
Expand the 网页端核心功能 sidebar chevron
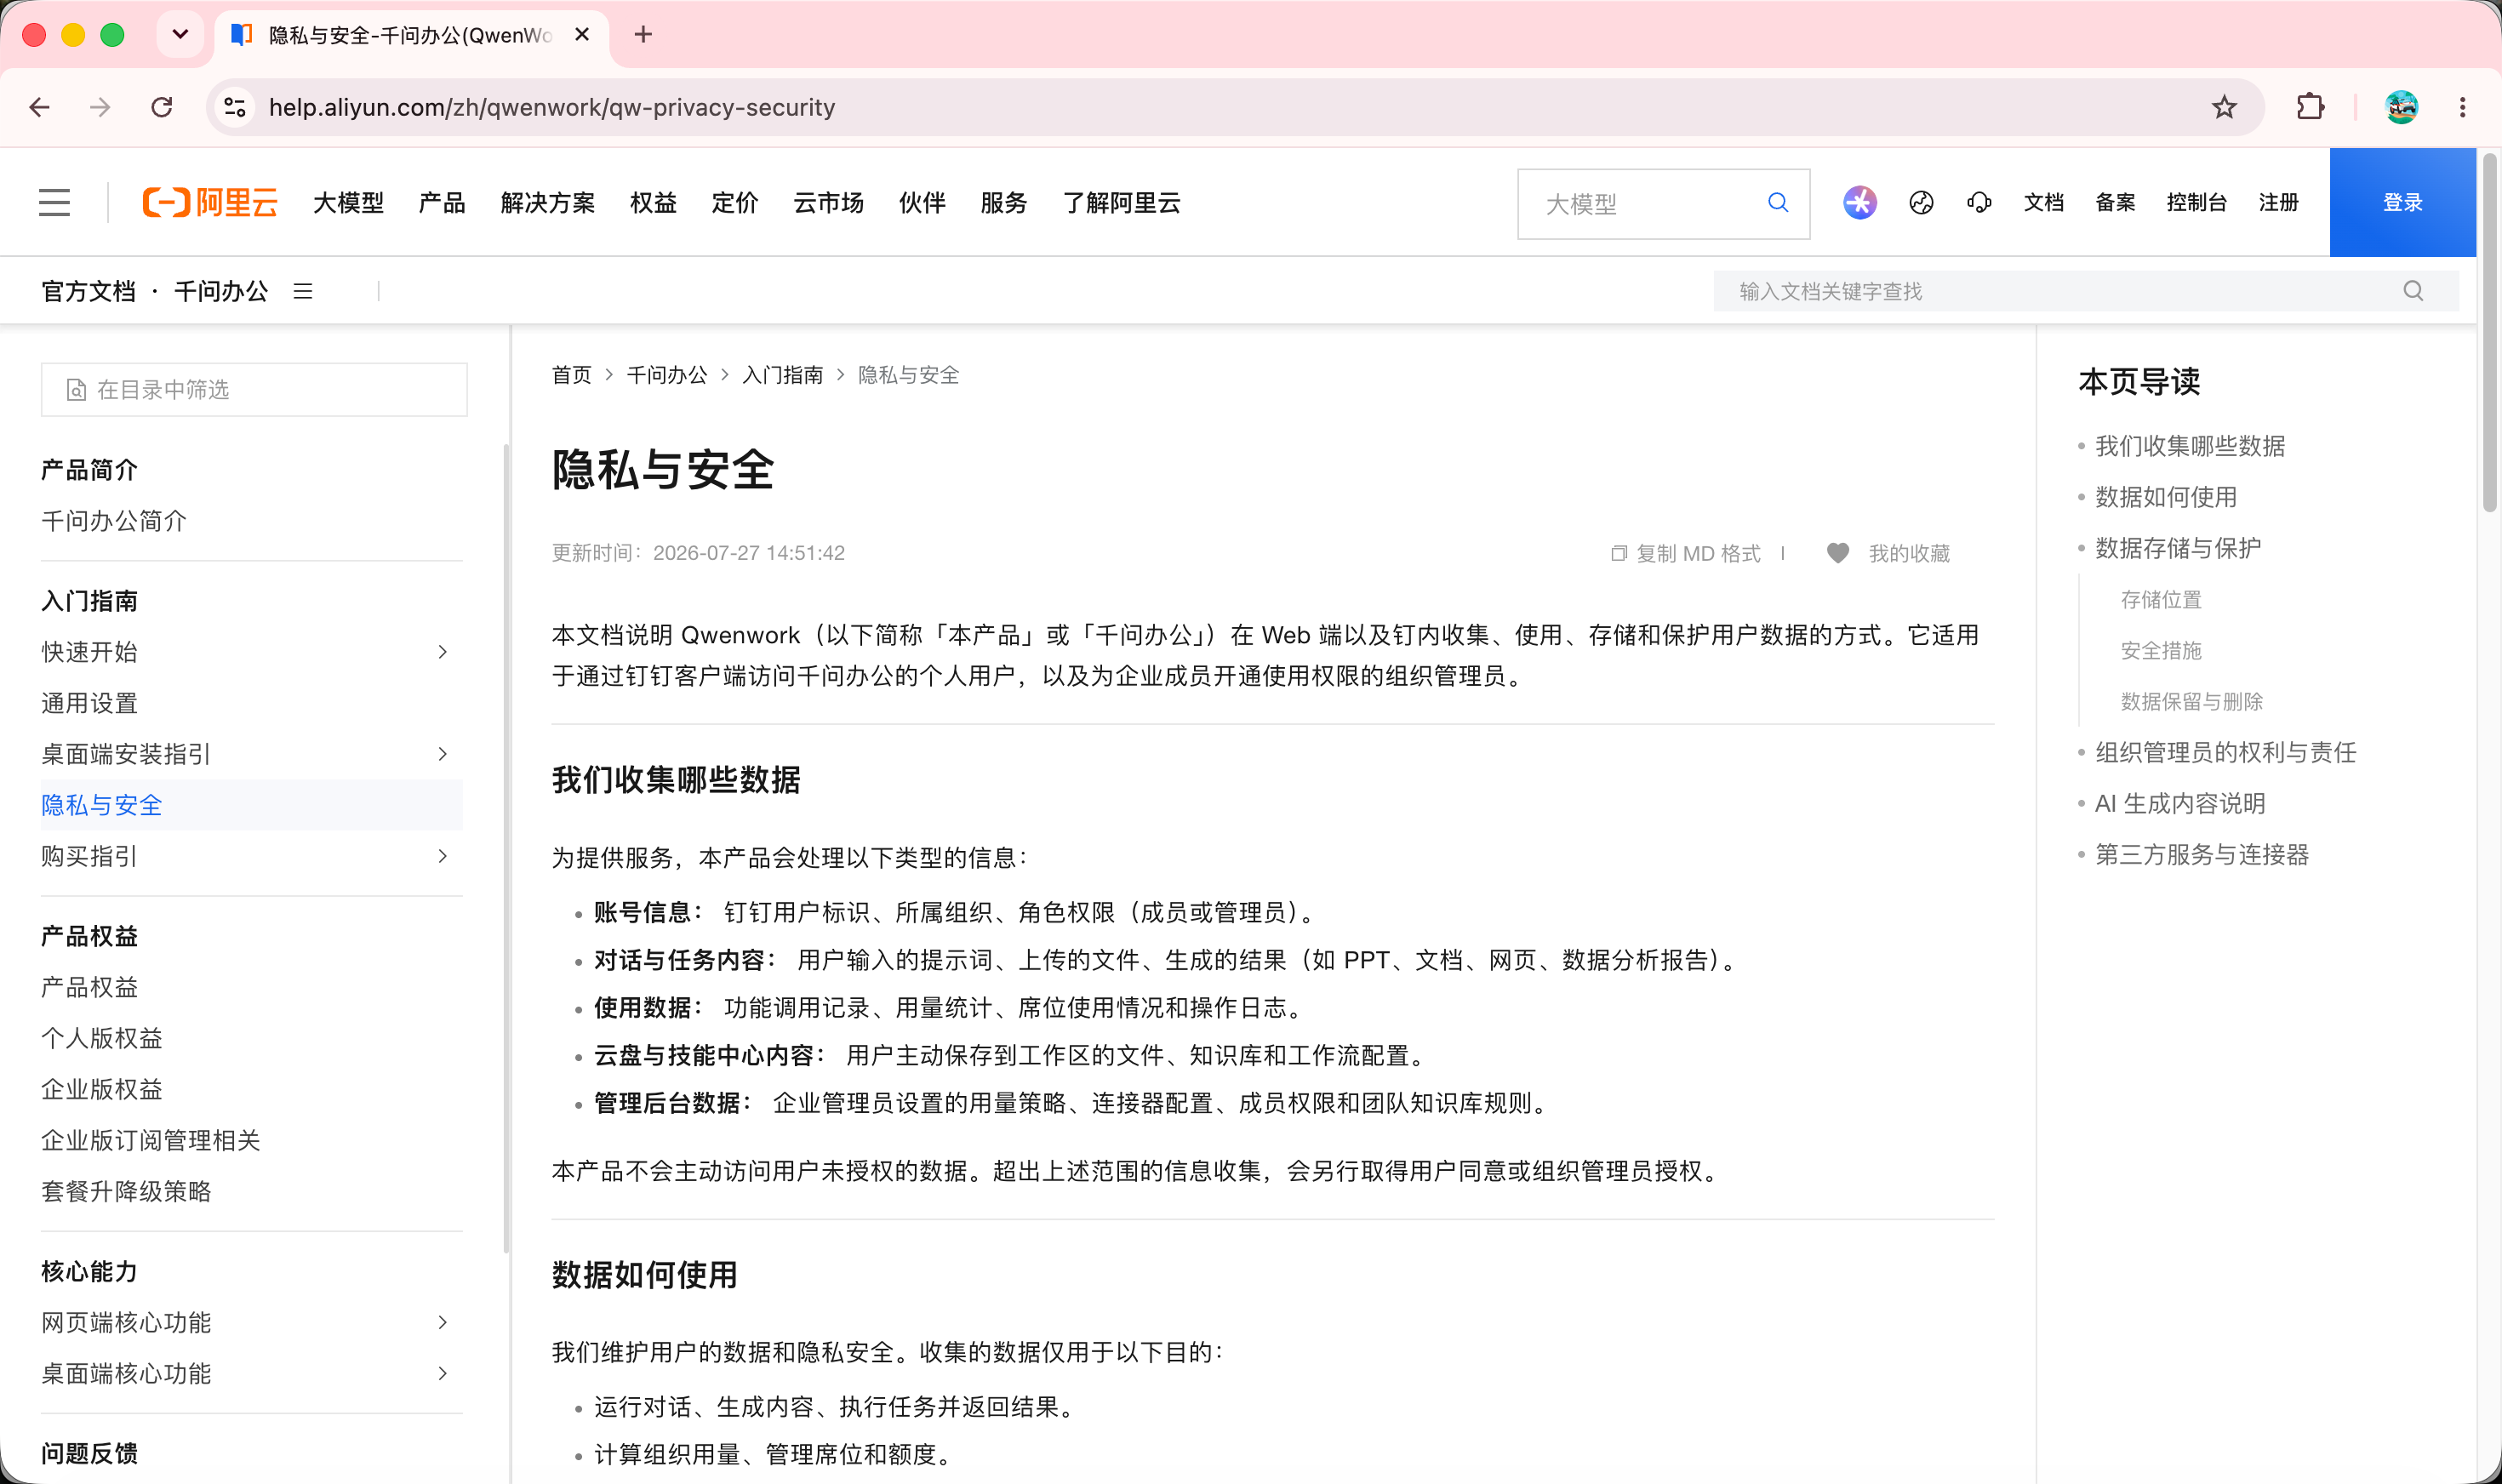pyautogui.click(x=443, y=1322)
